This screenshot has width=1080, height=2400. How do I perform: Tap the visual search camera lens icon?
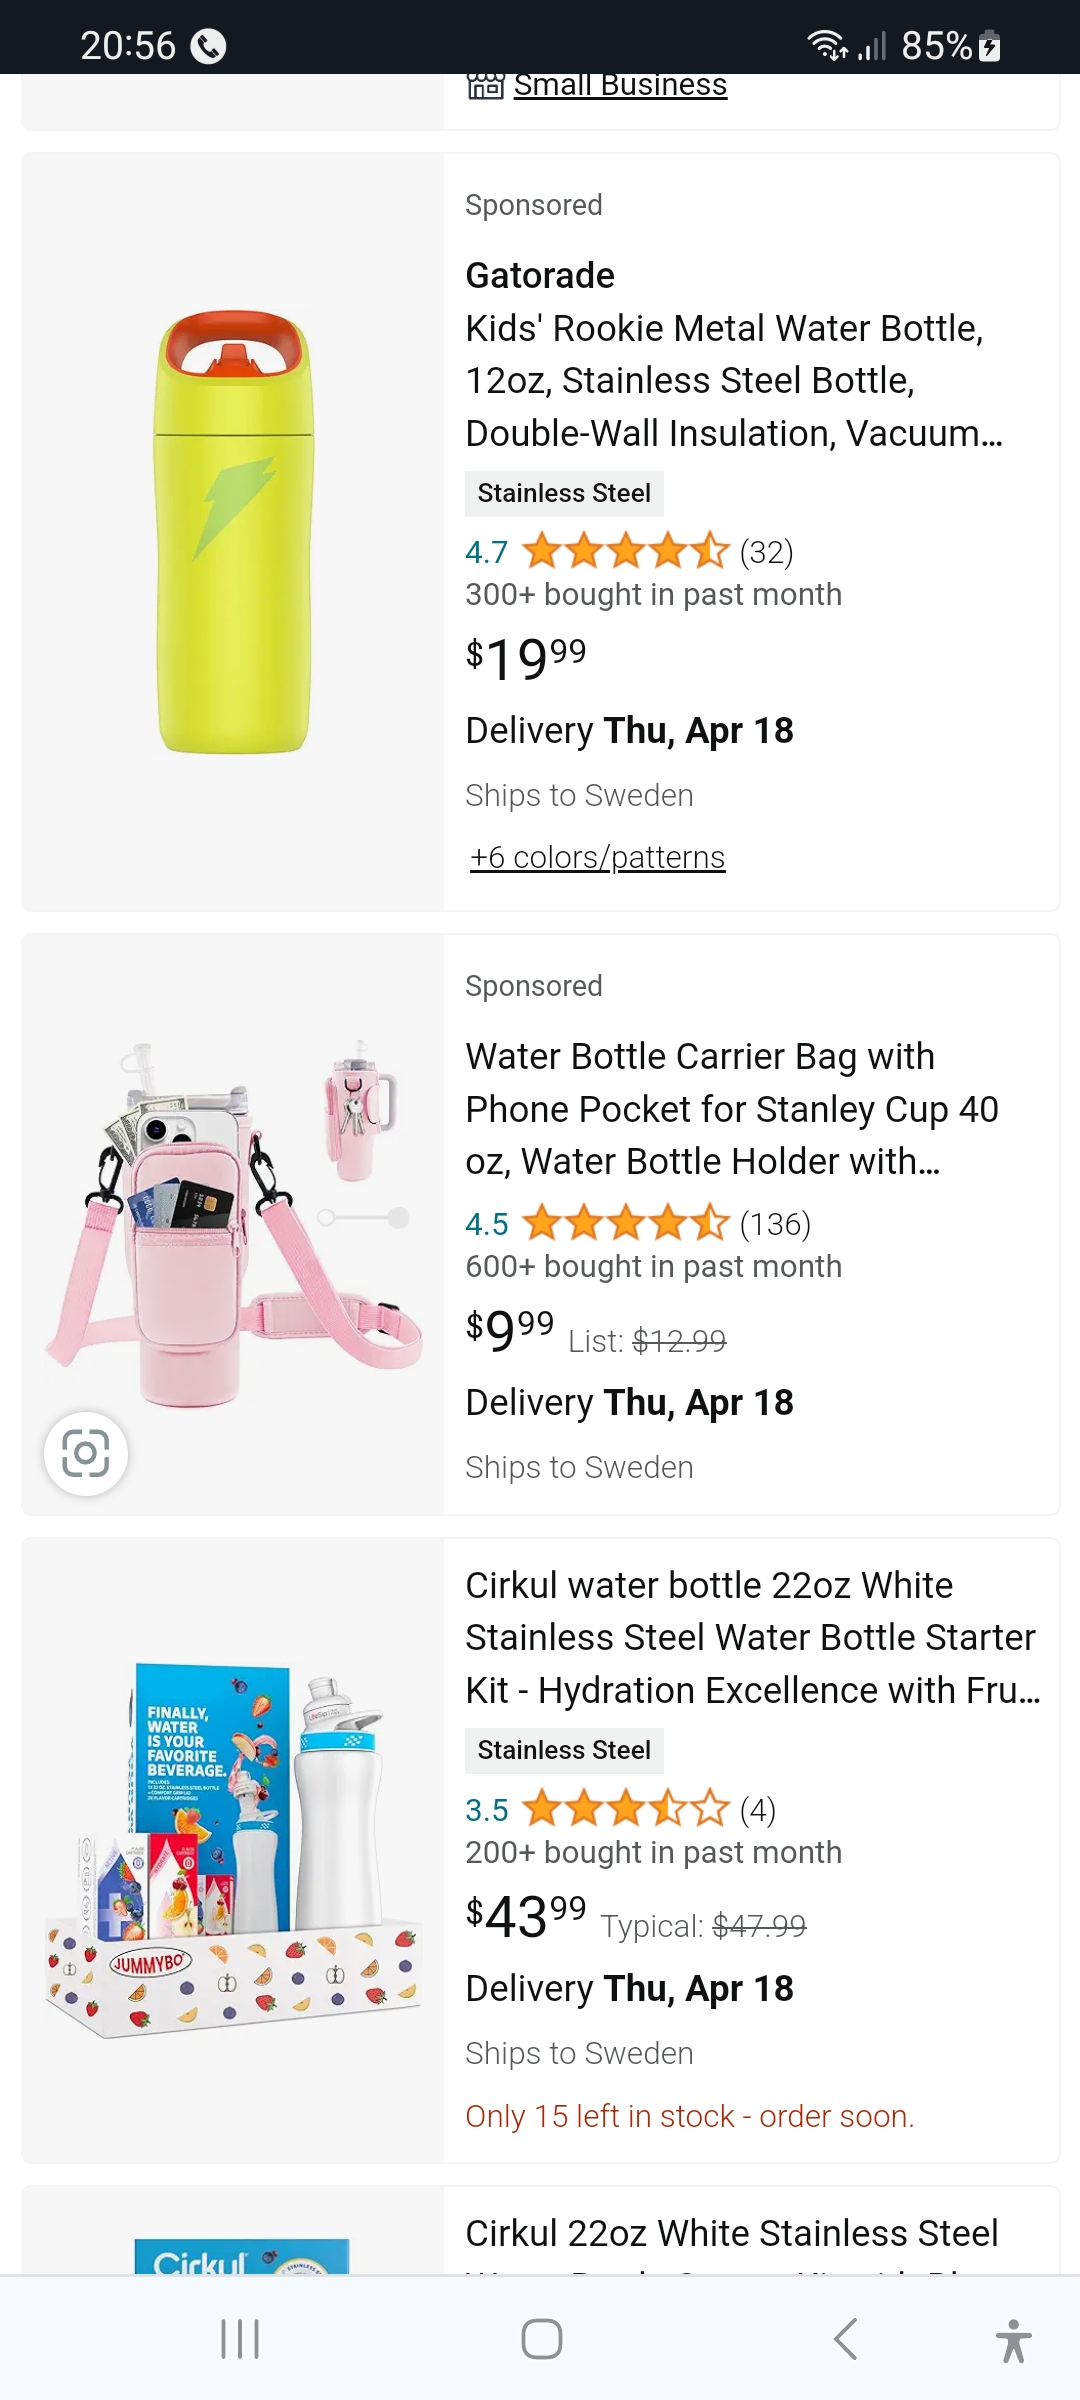pyautogui.click(x=86, y=1453)
